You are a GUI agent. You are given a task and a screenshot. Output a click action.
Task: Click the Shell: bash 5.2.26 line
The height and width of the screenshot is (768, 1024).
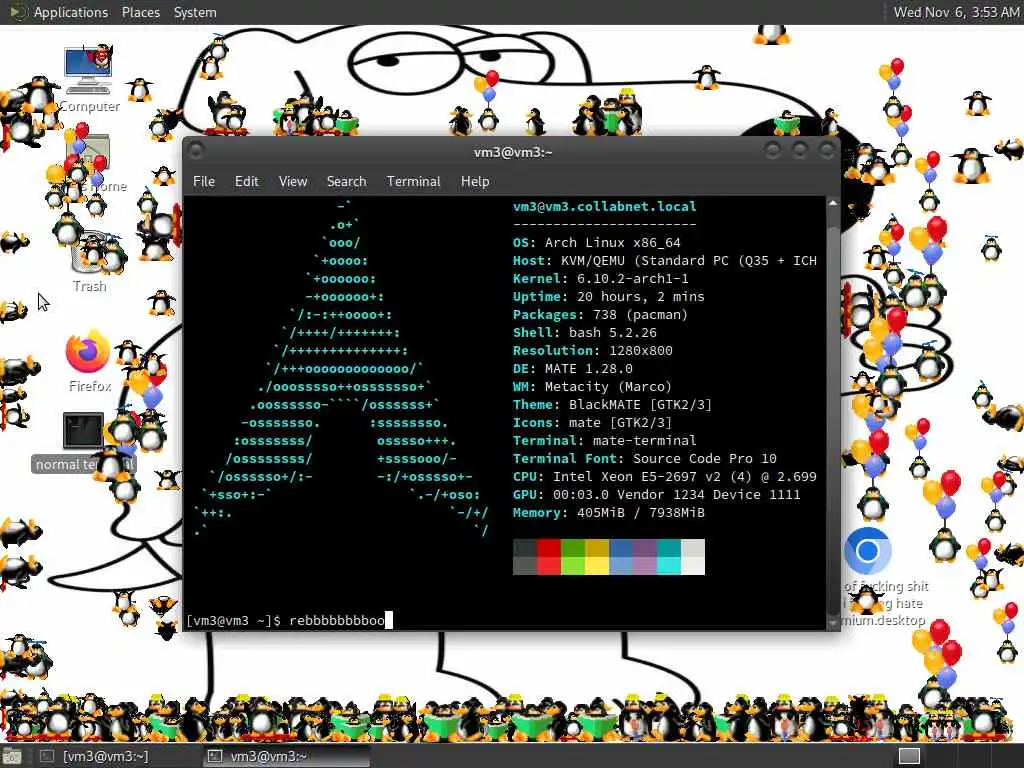pyautogui.click(x=584, y=332)
